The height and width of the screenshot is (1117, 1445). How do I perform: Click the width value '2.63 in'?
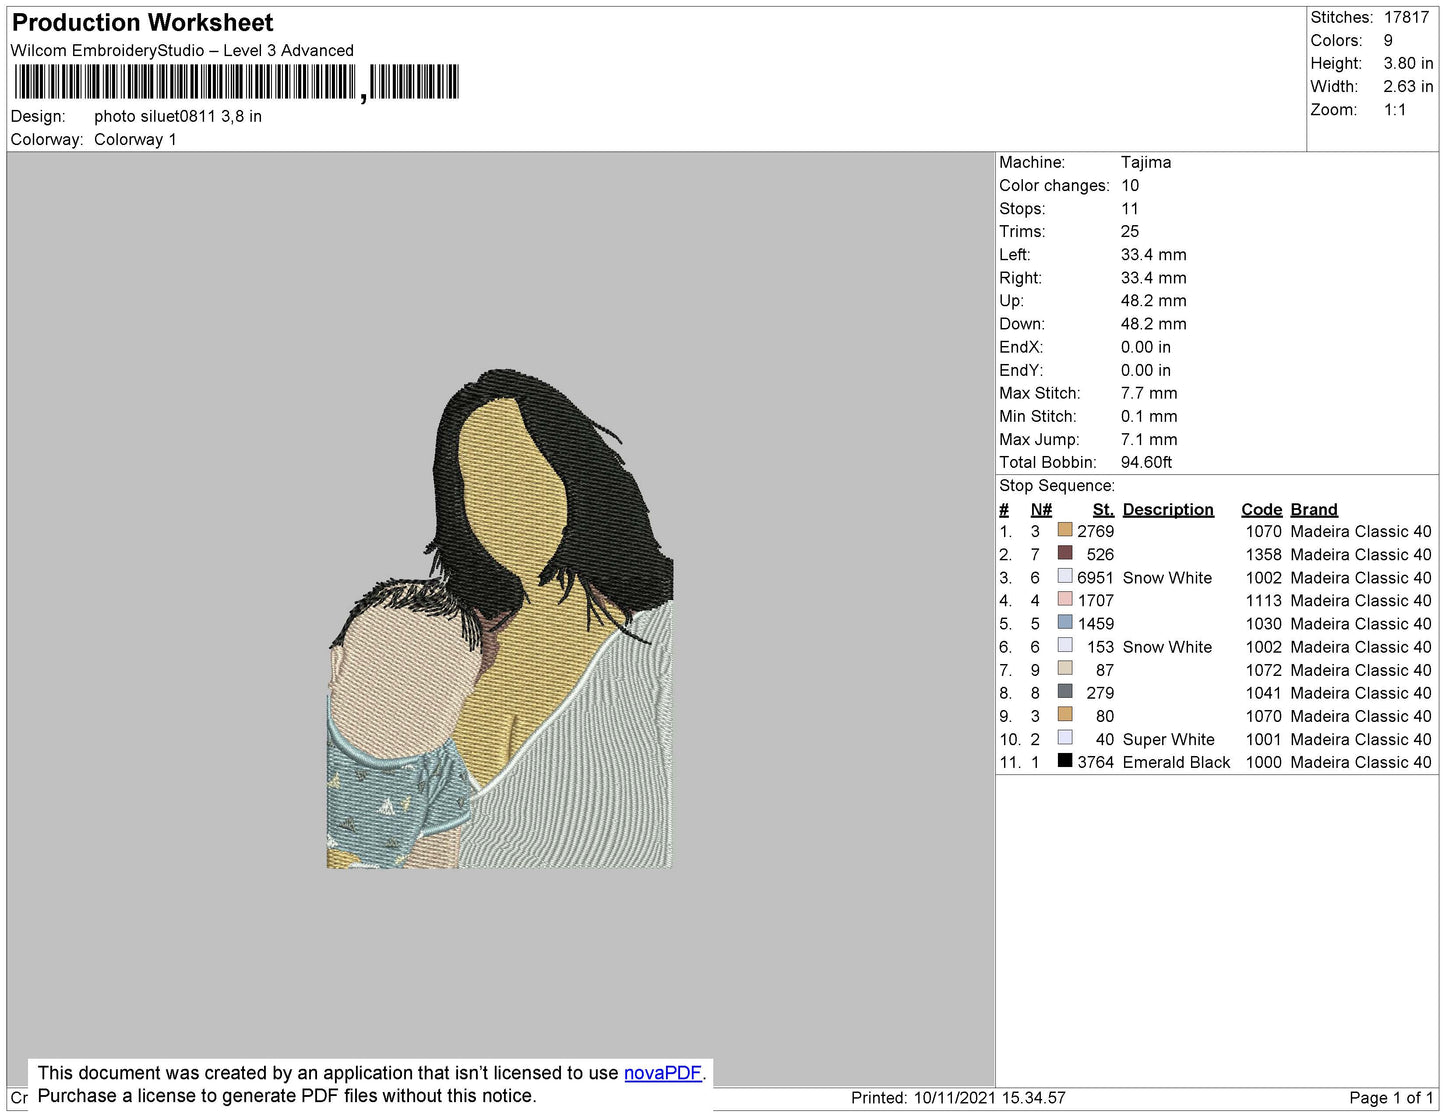point(1408,87)
